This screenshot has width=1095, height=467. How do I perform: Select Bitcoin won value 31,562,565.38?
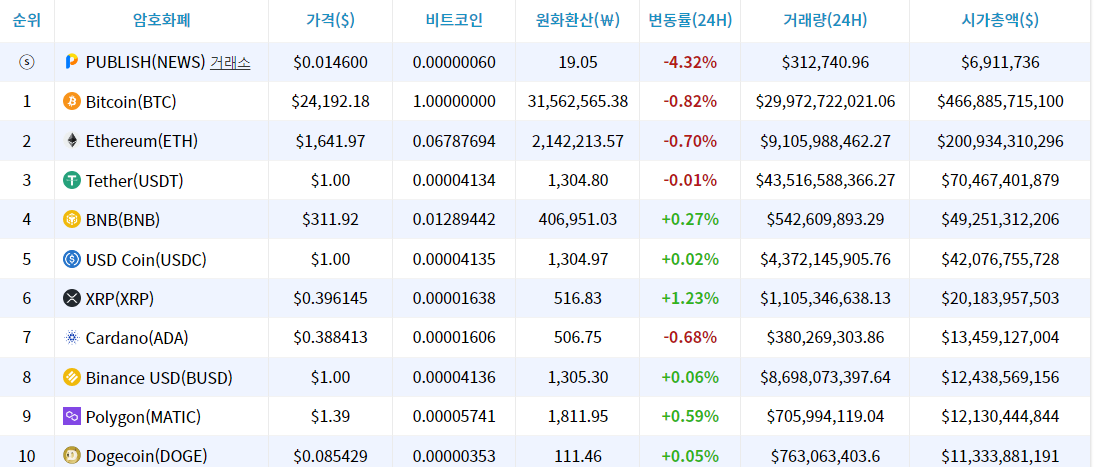coord(578,102)
